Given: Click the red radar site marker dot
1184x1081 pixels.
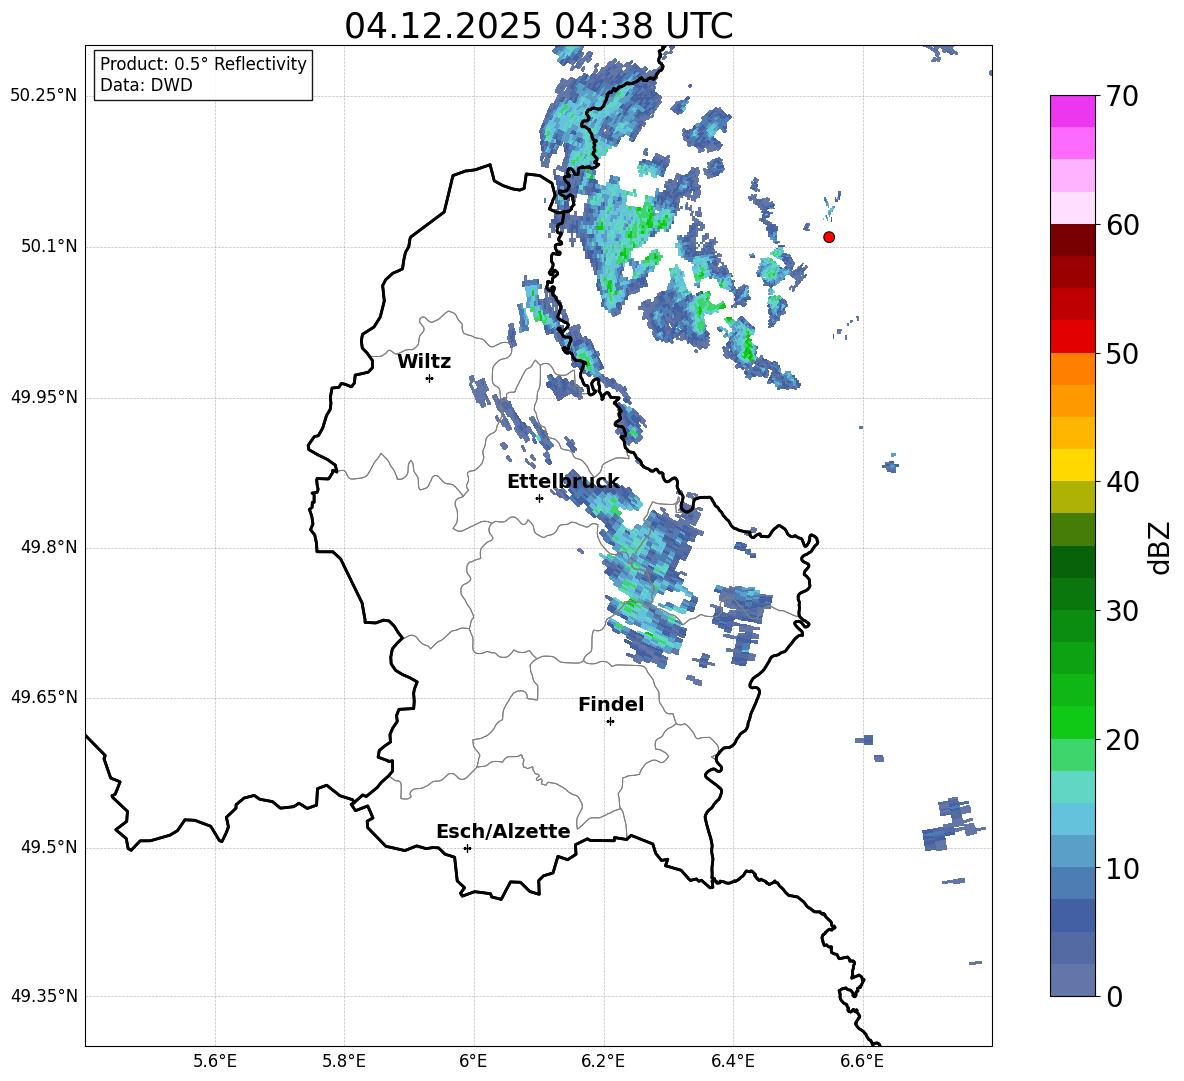Looking at the screenshot, I should pyautogui.click(x=829, y=237).
